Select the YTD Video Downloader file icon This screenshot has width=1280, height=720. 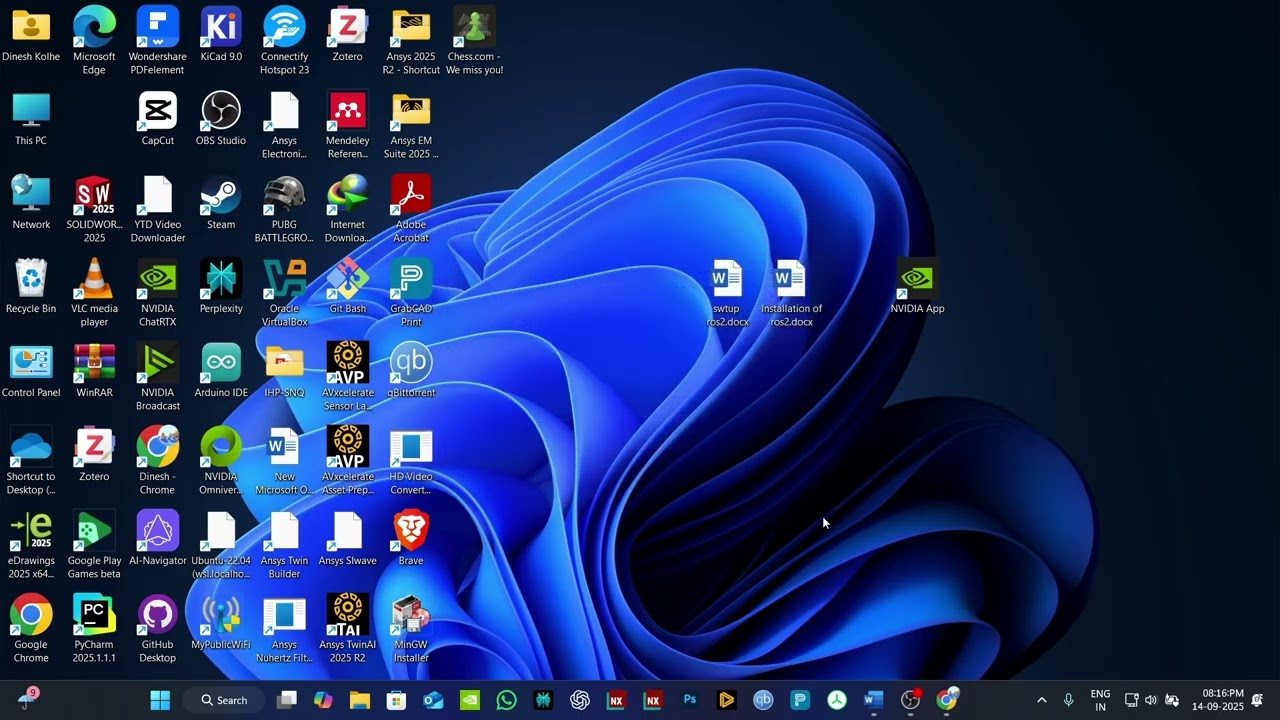tap(157, 210)
